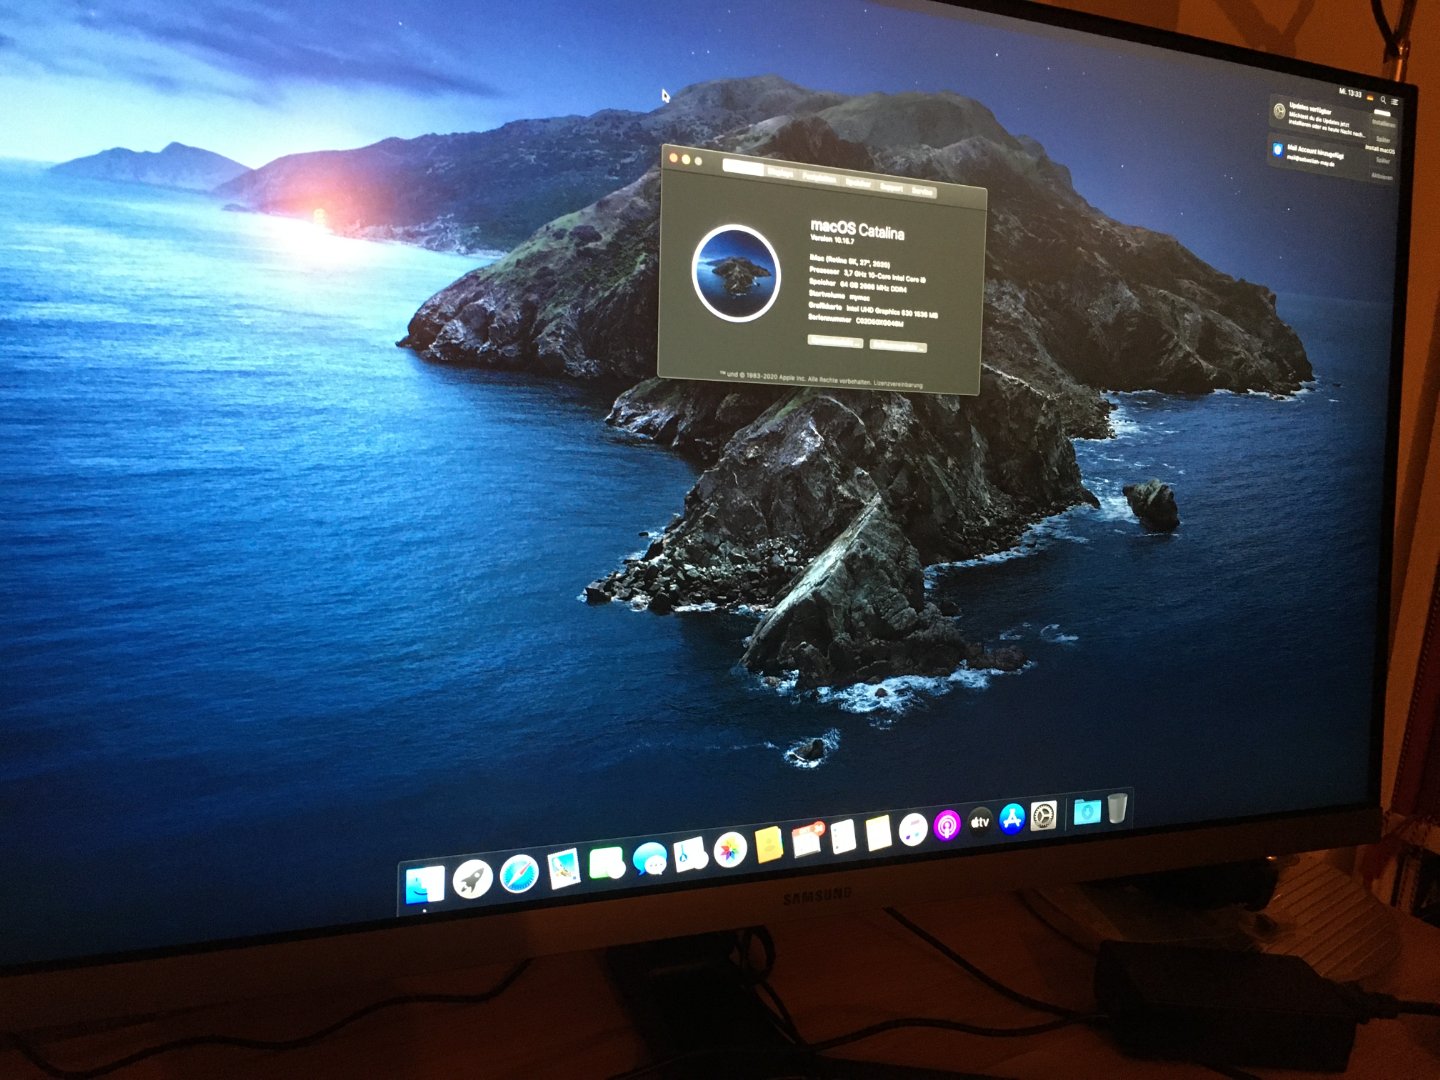Click the Startvolume row

point(839,296)
